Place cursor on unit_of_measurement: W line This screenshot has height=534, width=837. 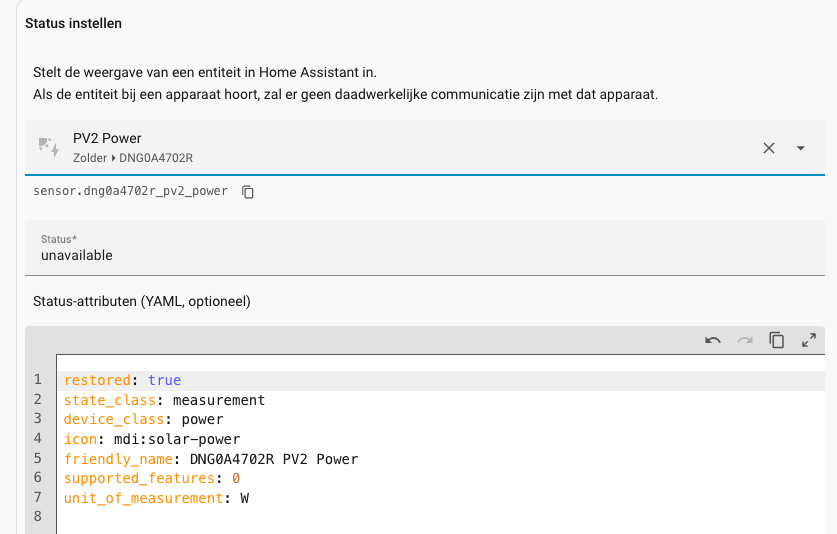click(155, 498)
